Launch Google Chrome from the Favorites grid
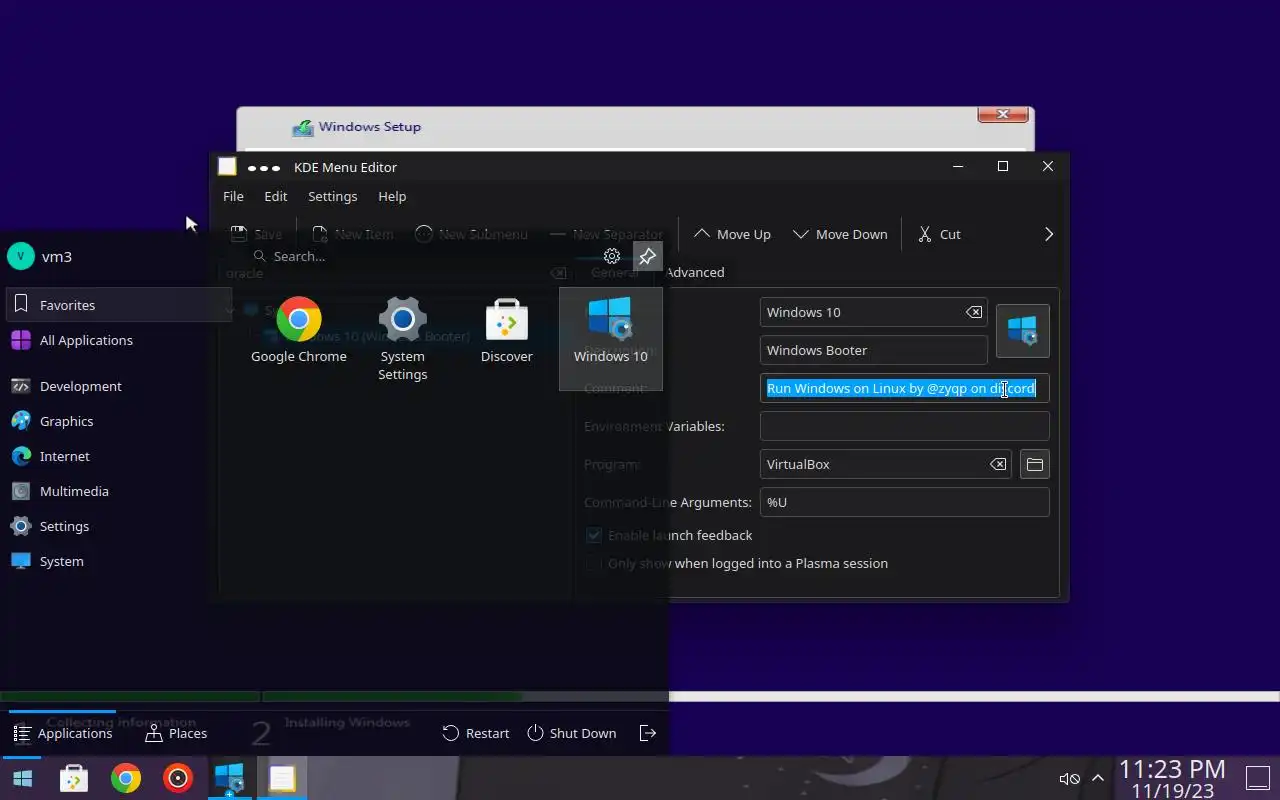Screen dimensions: 1280x800 click(x=298, y=331)
